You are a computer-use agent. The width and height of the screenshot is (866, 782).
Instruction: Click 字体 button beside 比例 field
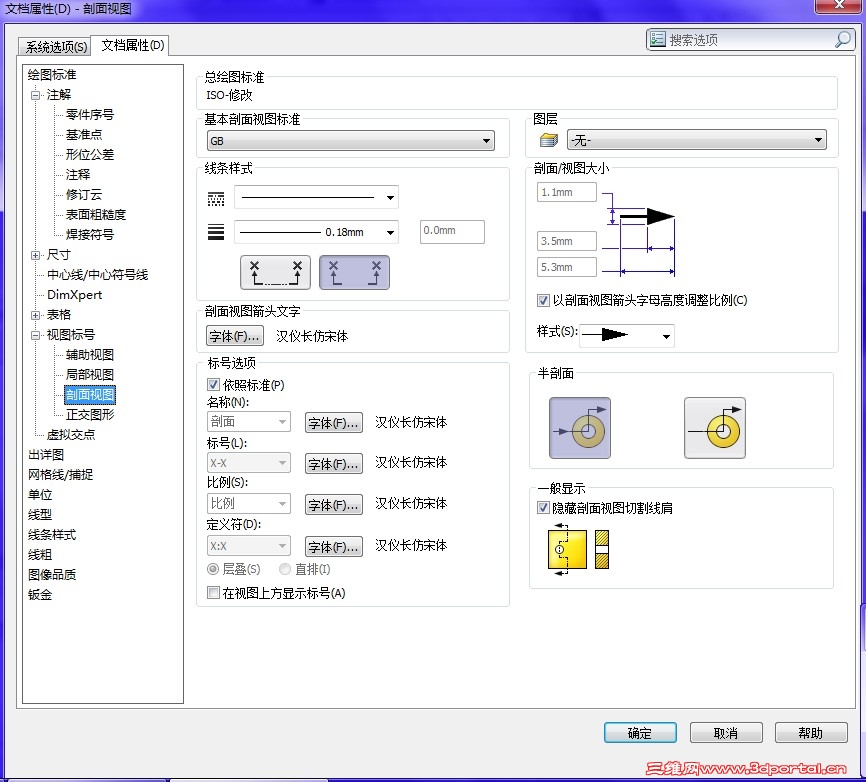(x=334, y=505)
